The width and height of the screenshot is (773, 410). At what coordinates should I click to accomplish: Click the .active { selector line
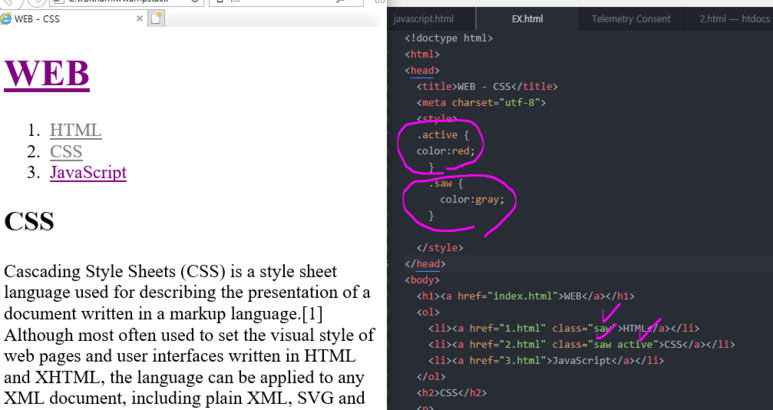[x=443, y=135]
